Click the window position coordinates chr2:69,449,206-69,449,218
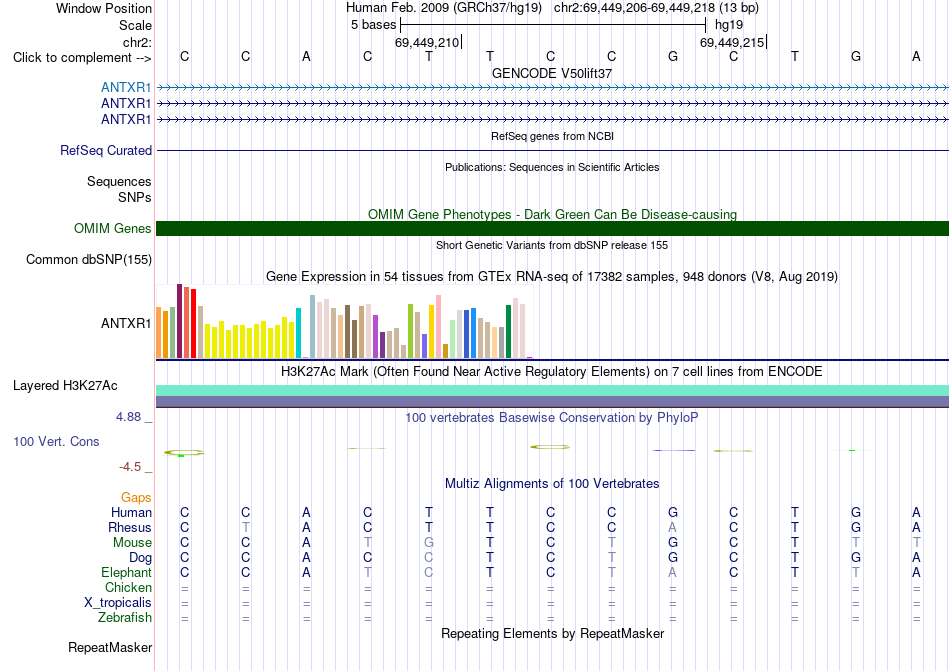Image resolution: width=950 pixels, height=671 pixels. 634,8
